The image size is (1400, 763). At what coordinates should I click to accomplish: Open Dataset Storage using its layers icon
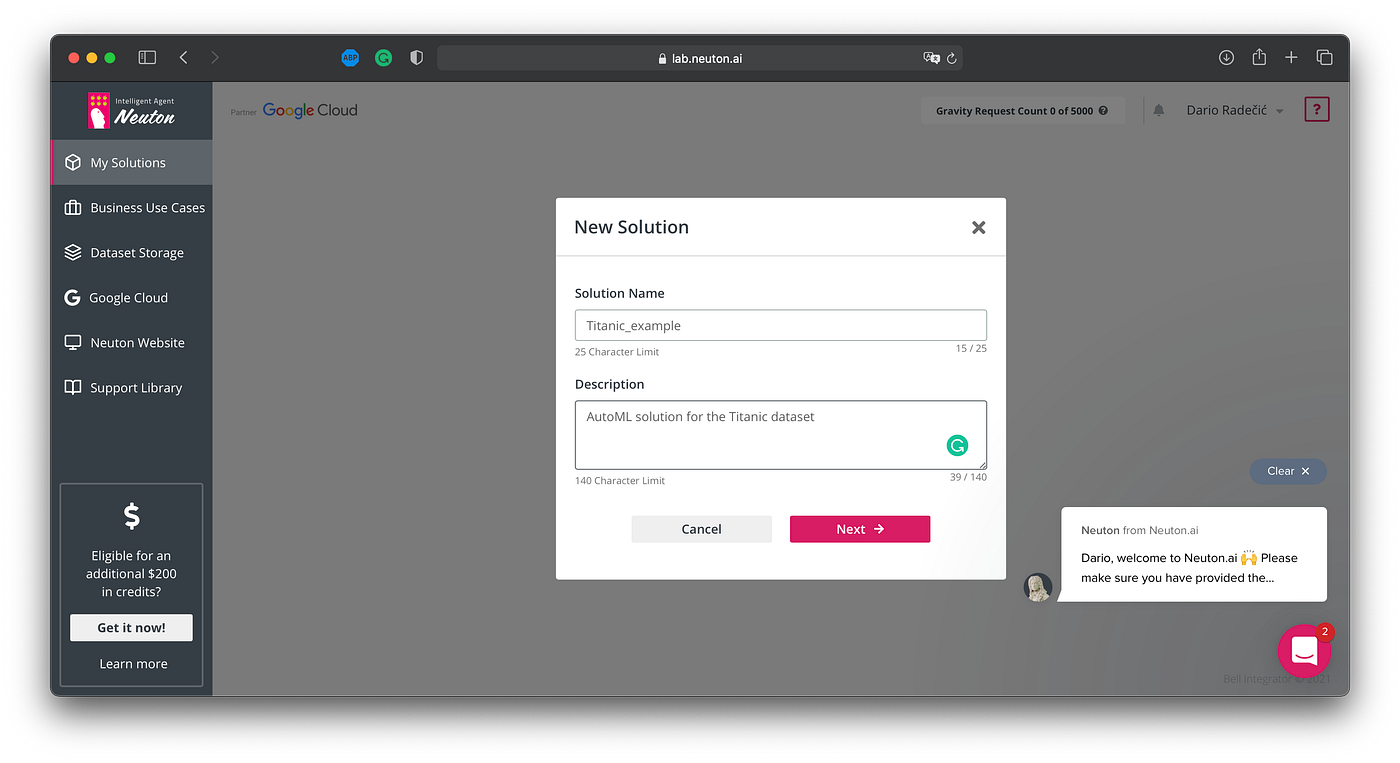[x=73, y=252]
